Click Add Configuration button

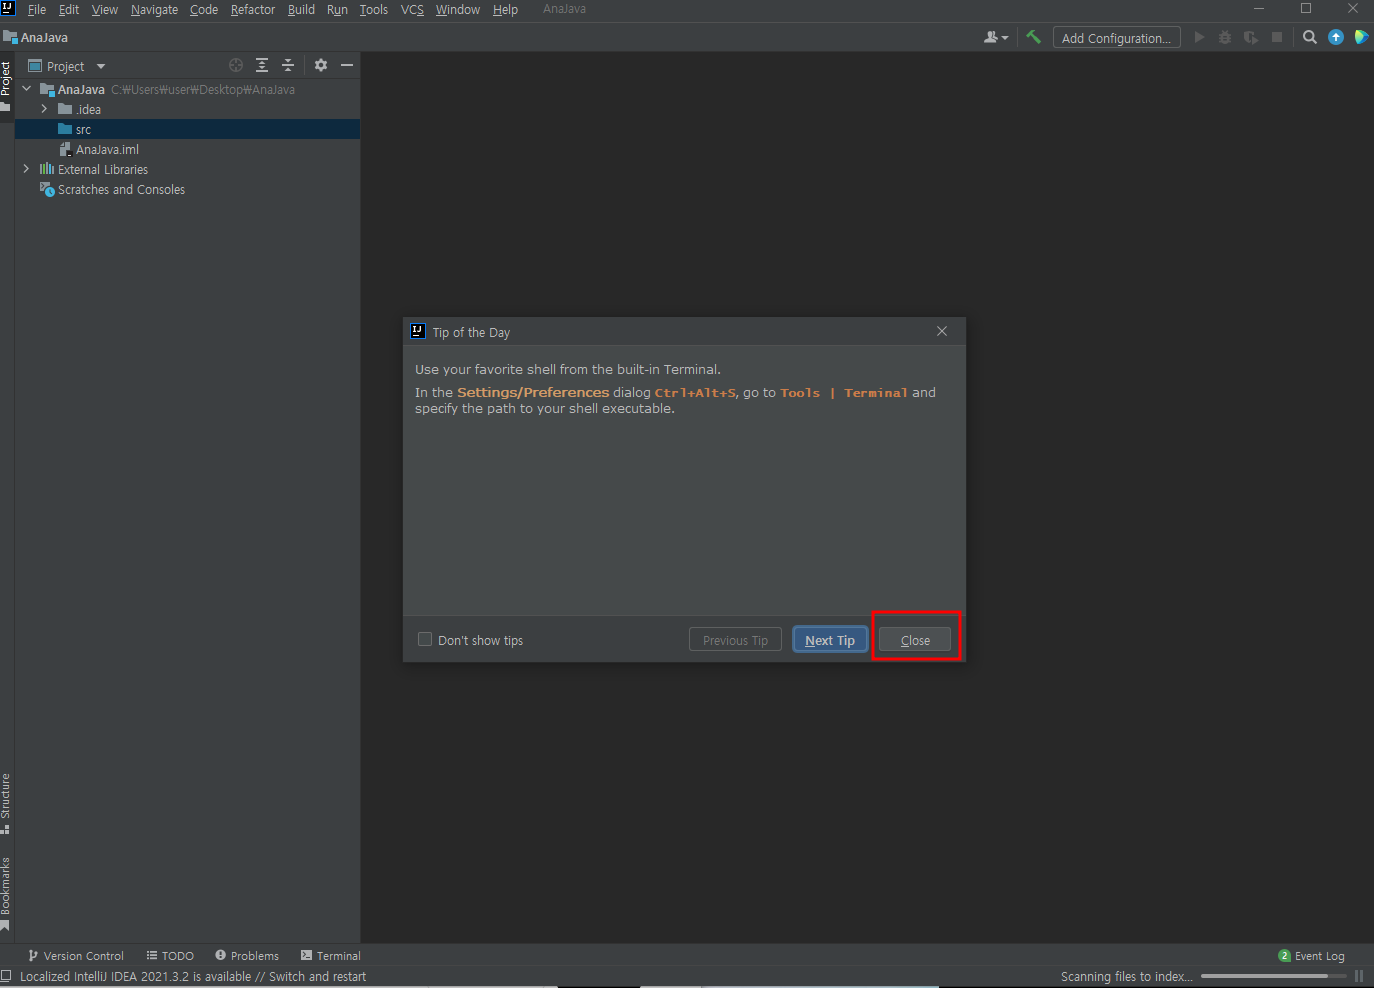point(1116,38)
